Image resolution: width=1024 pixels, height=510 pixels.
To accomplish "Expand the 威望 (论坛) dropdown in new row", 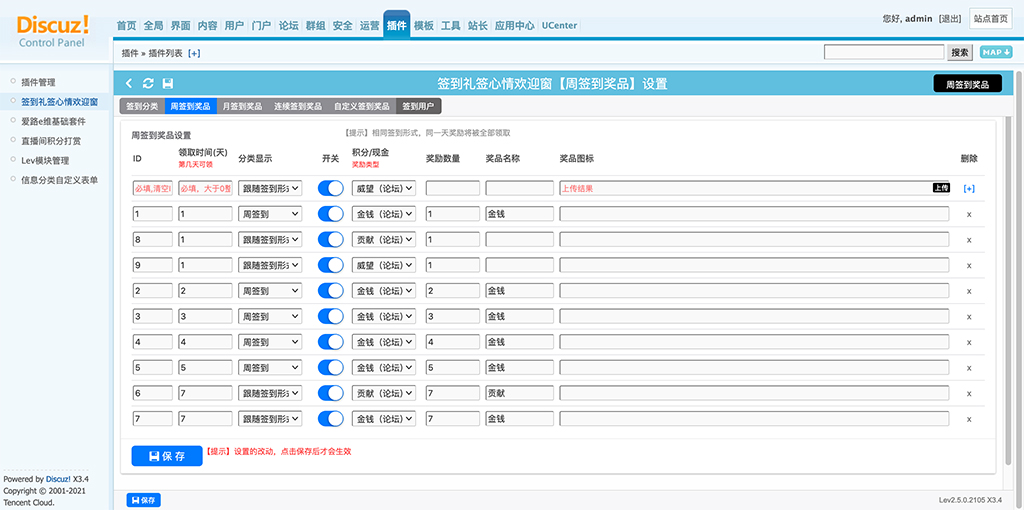I will point(383,188).
